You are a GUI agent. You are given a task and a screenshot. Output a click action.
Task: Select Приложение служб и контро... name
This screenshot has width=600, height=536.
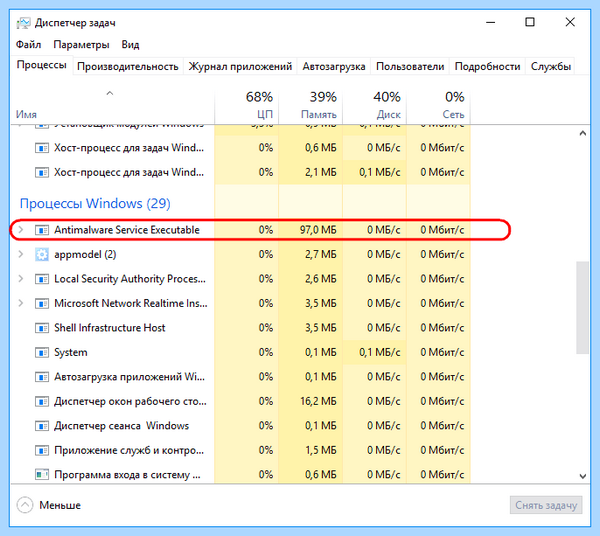pos(129,450)
